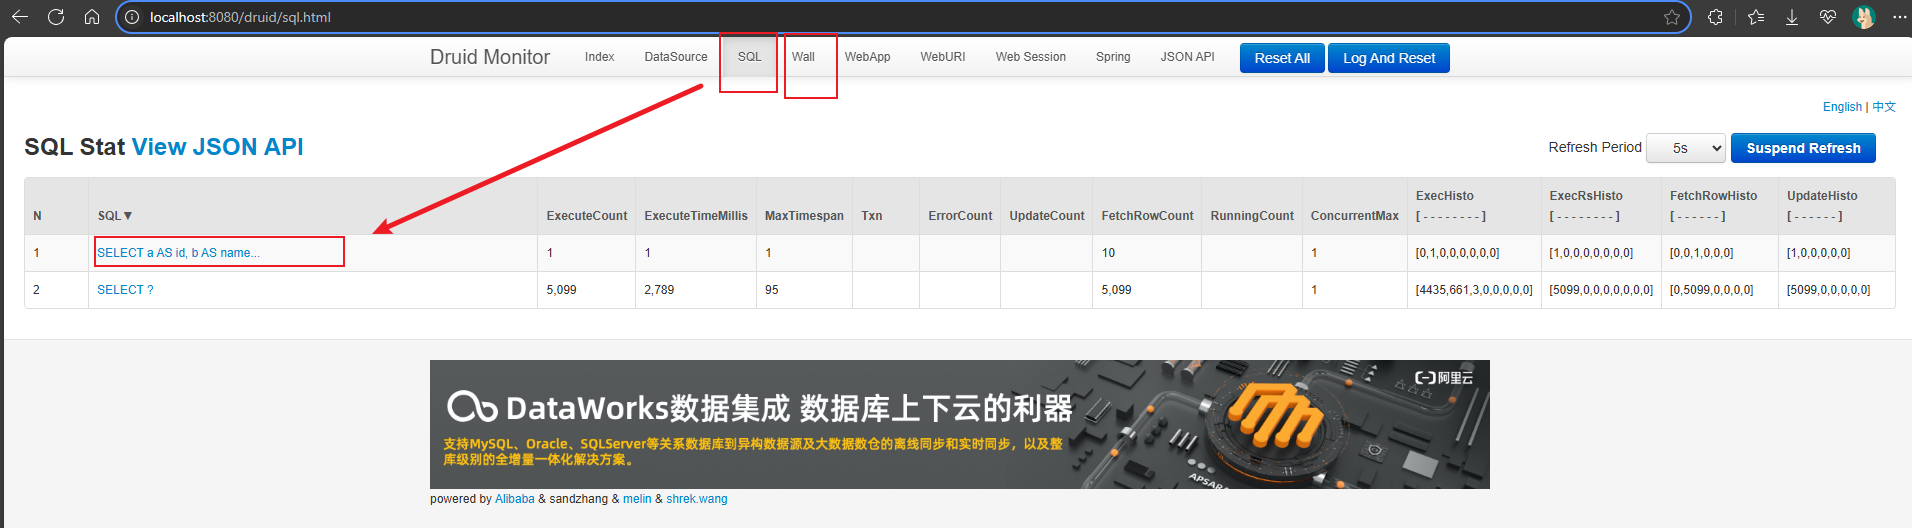
Task: Show the downloads icon panel
Action: pyautogui.click(x=1792, y=17)
